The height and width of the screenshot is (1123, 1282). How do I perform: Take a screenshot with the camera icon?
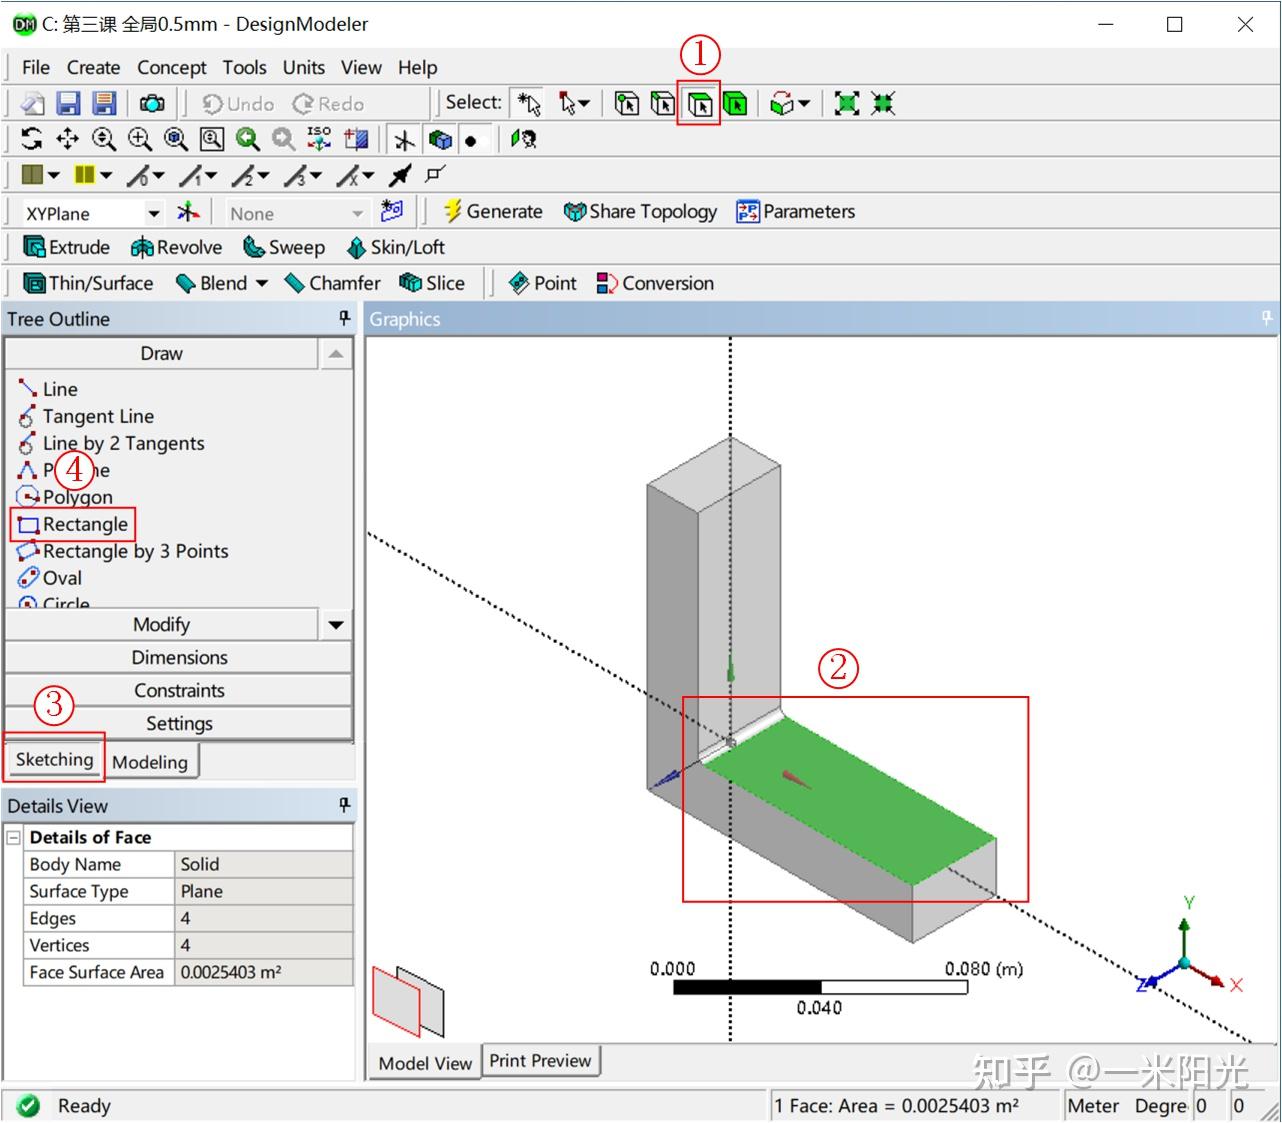(151, 103)
